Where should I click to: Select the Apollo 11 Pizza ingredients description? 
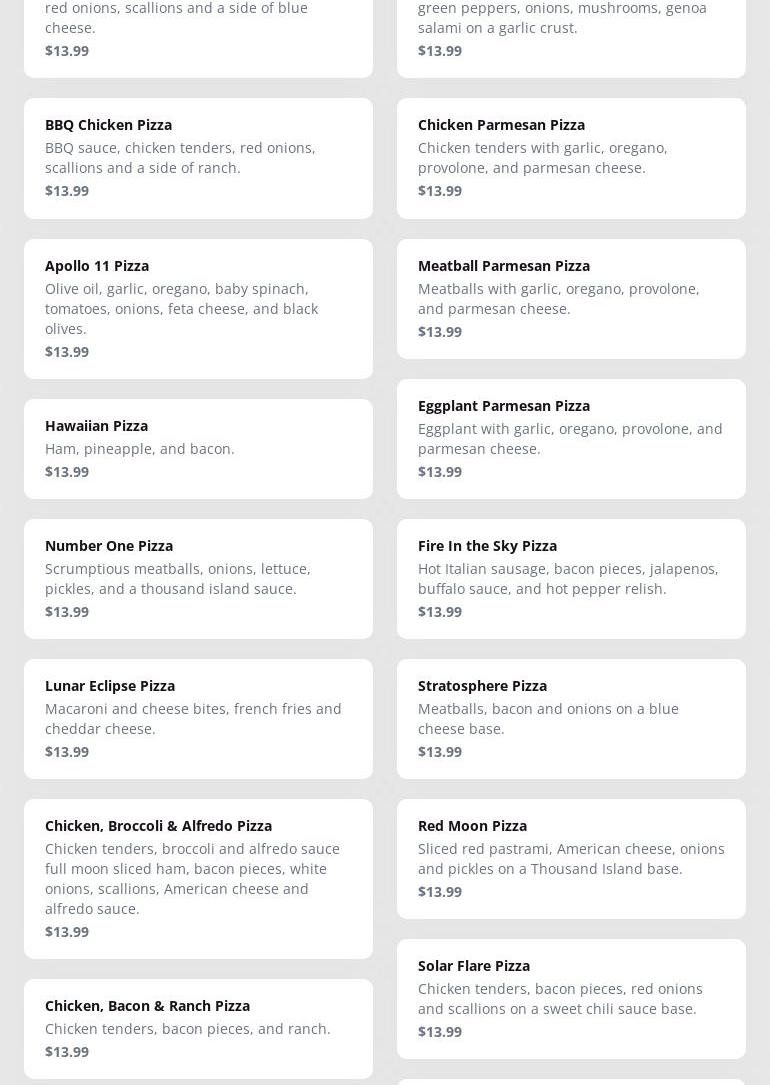pos(181,308)
